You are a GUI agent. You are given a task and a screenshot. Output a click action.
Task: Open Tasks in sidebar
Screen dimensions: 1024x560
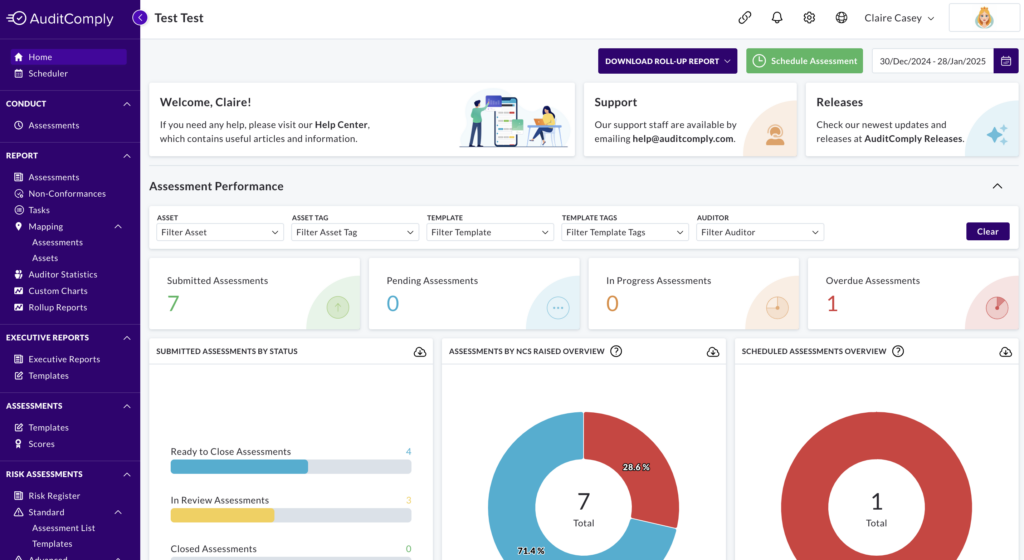(x=39, y=210)
